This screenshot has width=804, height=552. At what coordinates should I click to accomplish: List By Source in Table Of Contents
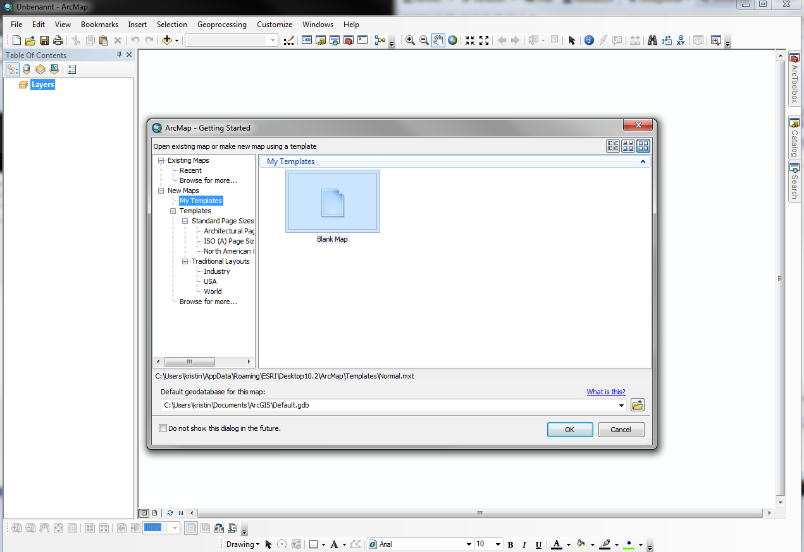[27, 69]
